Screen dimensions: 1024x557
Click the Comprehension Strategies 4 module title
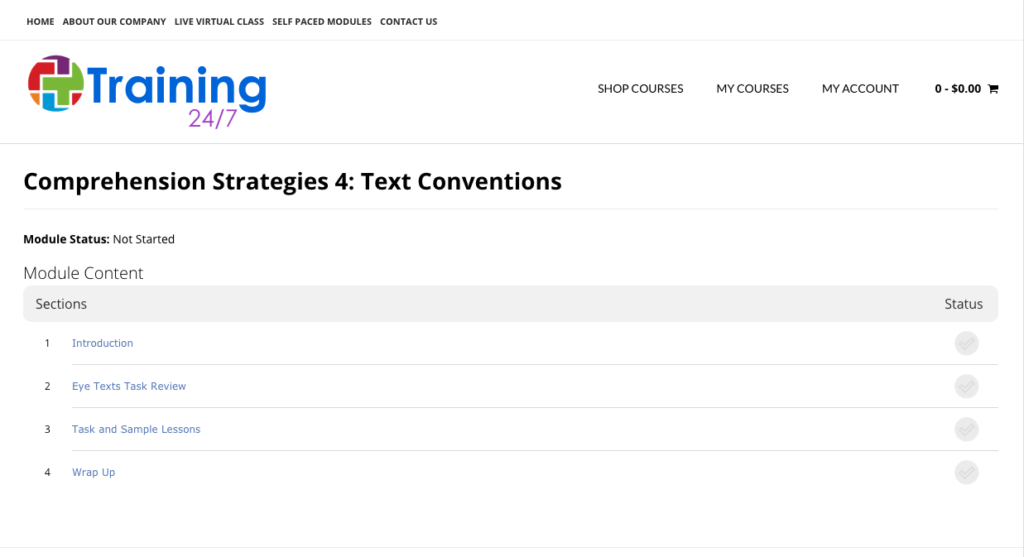tap(292, 181)
